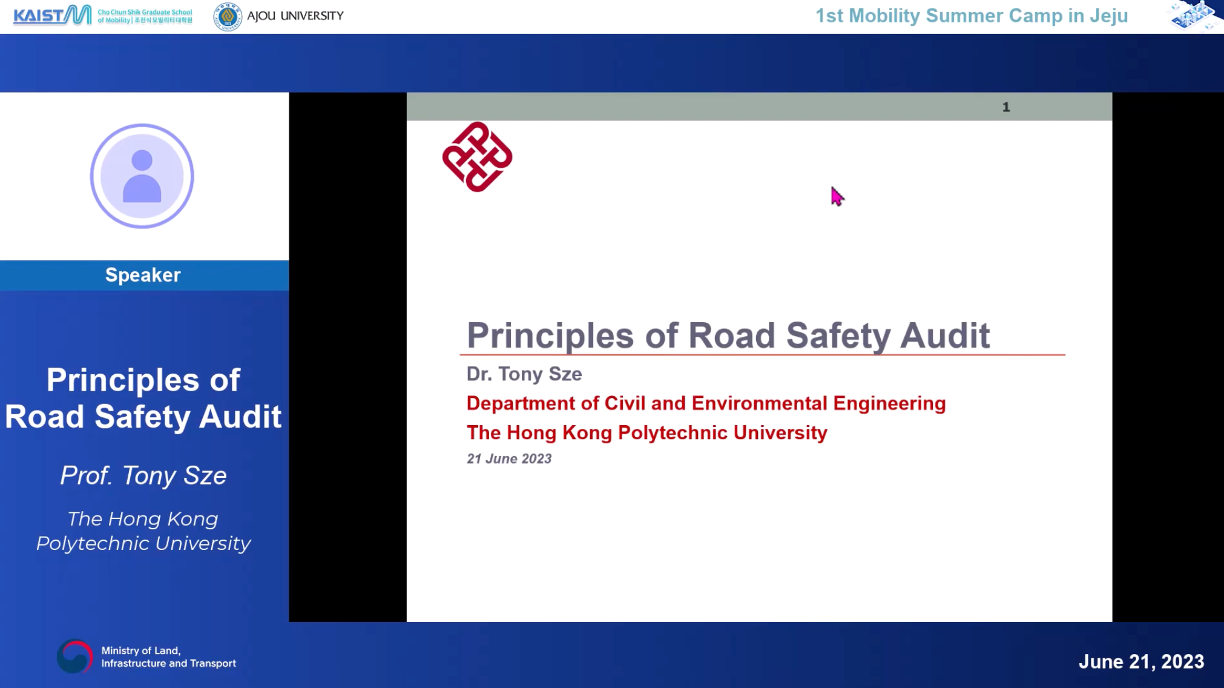Screen dimensions: 1224x688
Task: Click the italic 21 June 2023 slide date
Action: tap(509, 459)
